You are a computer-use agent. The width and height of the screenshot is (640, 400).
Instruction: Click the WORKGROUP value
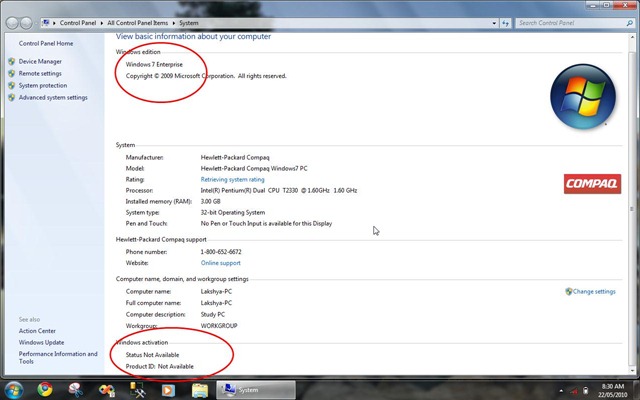tap(219, 326)
